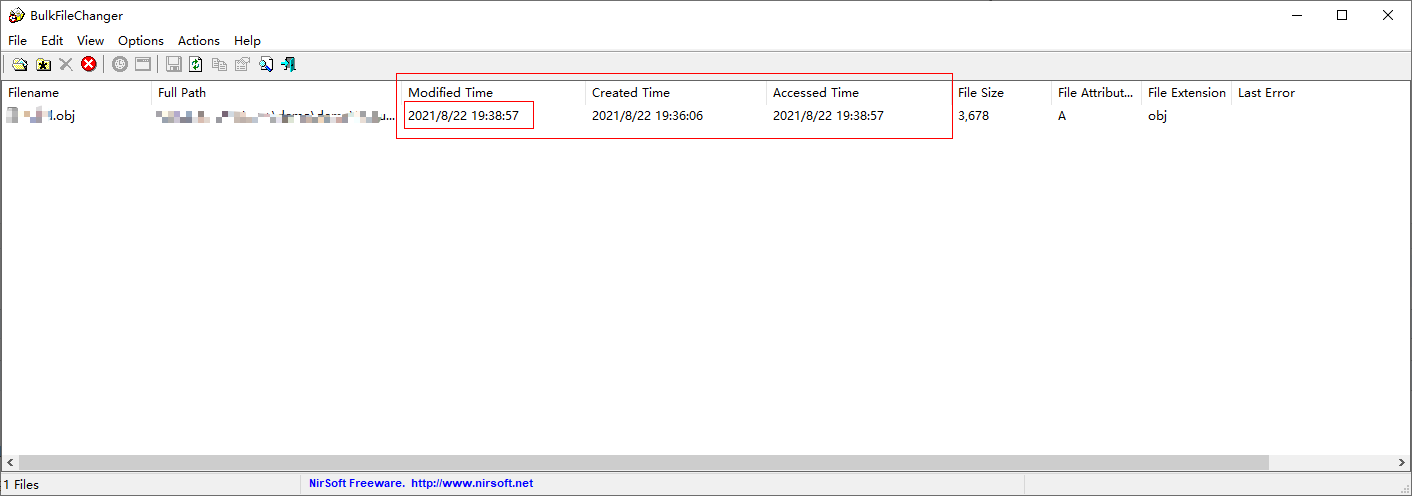Click the Copy Selected Items icon

click(219, 64)
